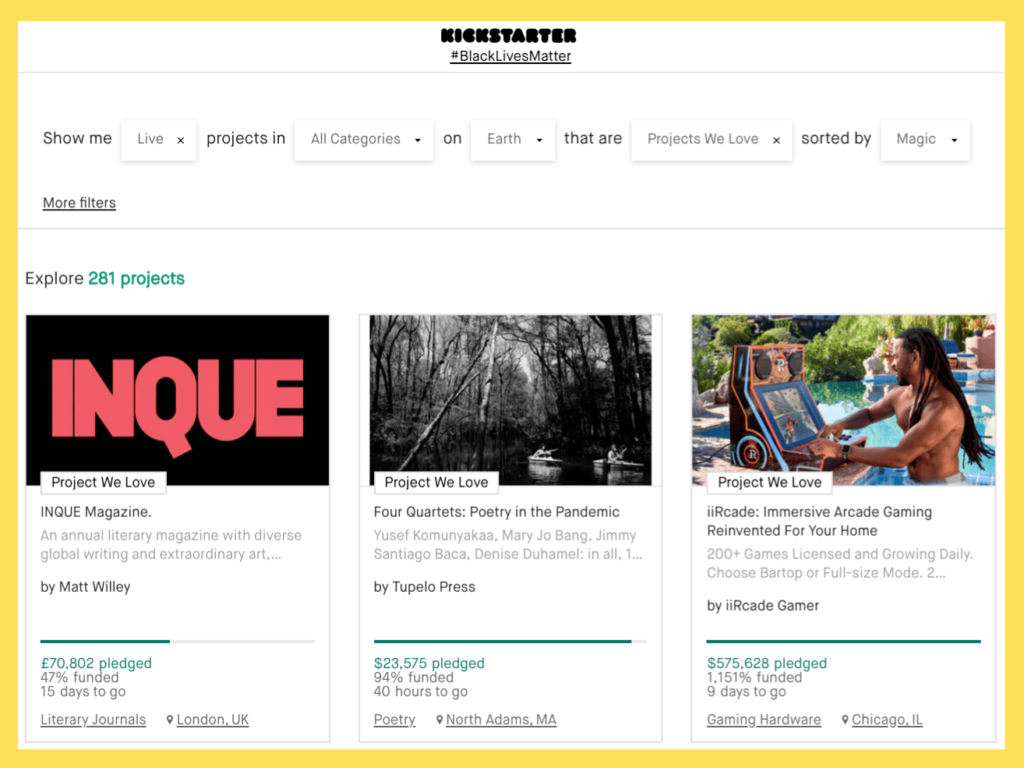Click INQUE description 'An annual literary magazine'

[x=171, y=545]
